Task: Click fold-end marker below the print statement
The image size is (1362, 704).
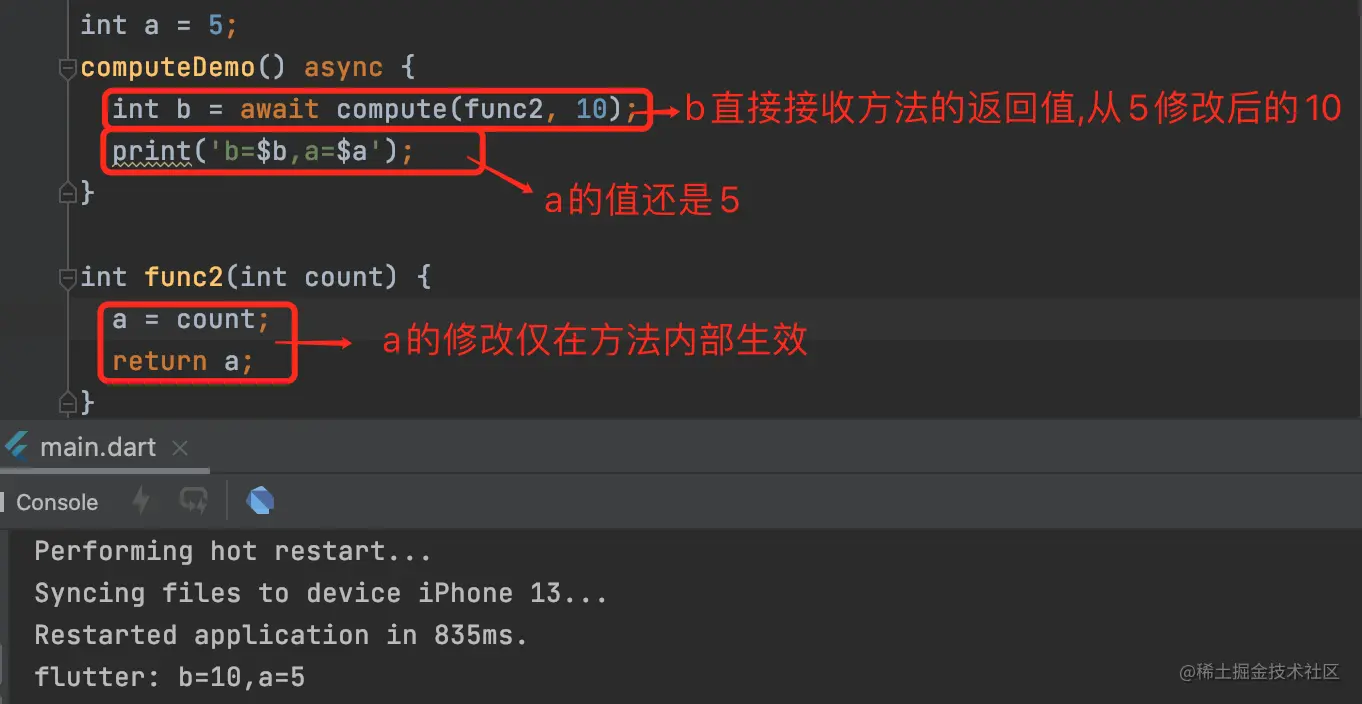Action: click(x=67, y=192)
